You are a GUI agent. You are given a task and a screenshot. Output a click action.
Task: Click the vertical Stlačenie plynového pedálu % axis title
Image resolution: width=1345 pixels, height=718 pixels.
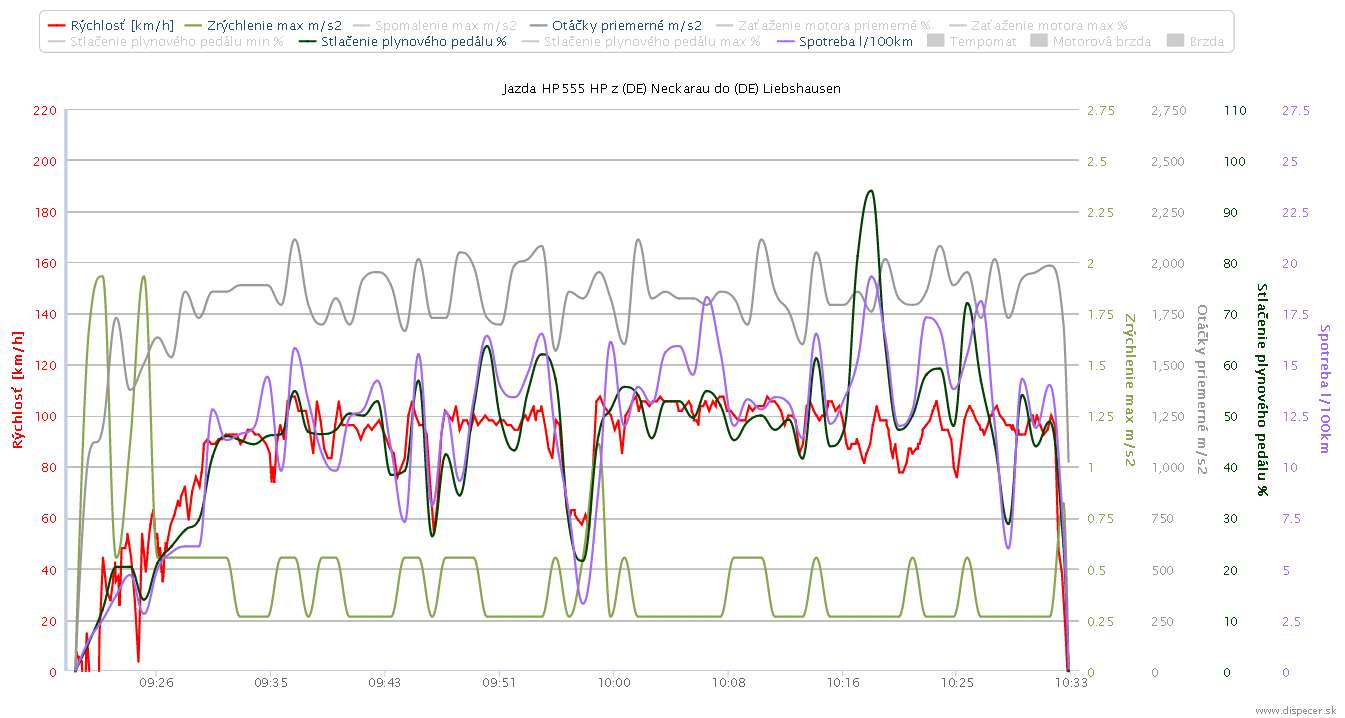(1263, 391)
